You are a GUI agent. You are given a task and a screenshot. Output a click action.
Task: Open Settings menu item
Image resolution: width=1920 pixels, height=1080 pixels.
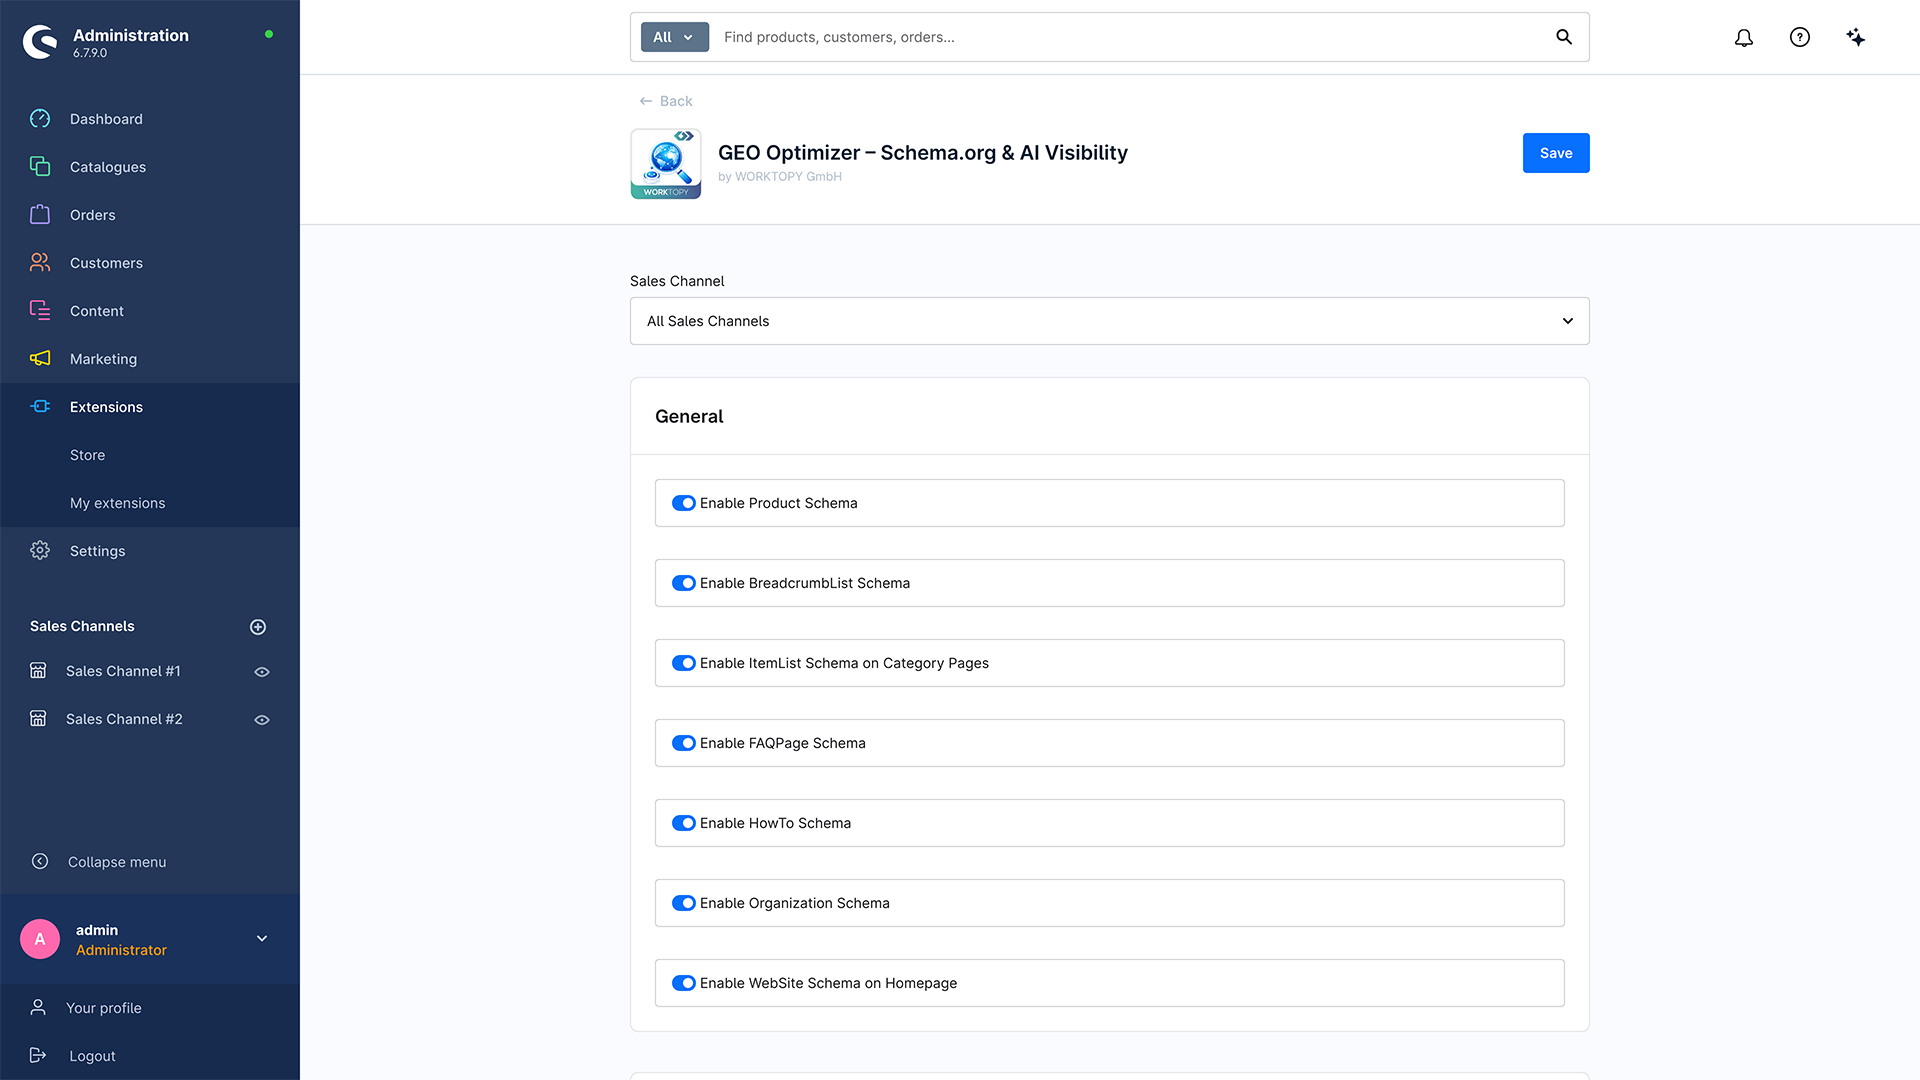(x=98, y=551)
